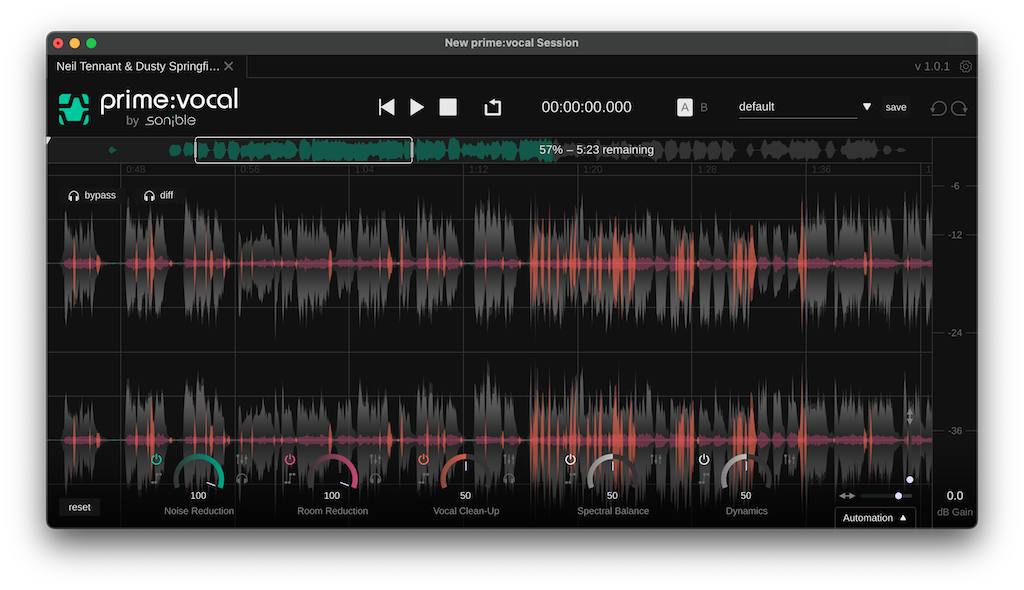This screenshot has height=590, width=1024.
Task: Expand preset list with the triangle arrow
Action: tap(867, 107)
